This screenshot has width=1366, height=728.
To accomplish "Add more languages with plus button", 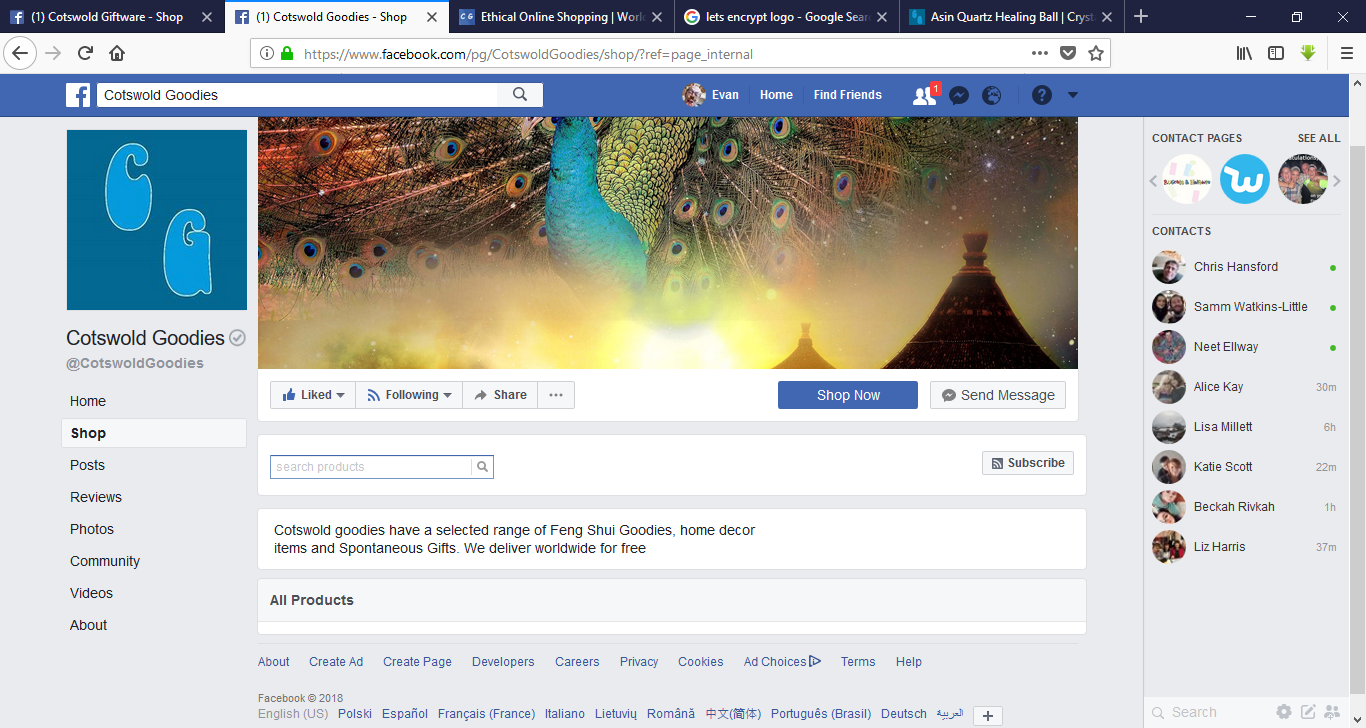I will click(987, 716).
